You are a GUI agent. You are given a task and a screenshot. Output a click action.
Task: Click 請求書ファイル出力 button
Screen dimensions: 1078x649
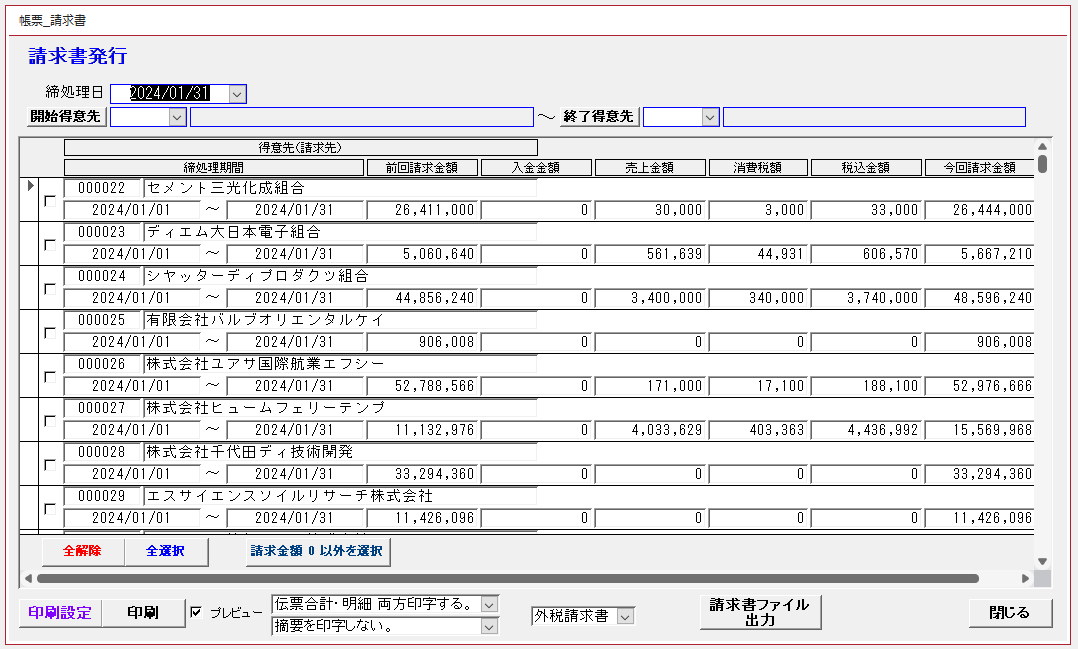click(x=759, y=612)
